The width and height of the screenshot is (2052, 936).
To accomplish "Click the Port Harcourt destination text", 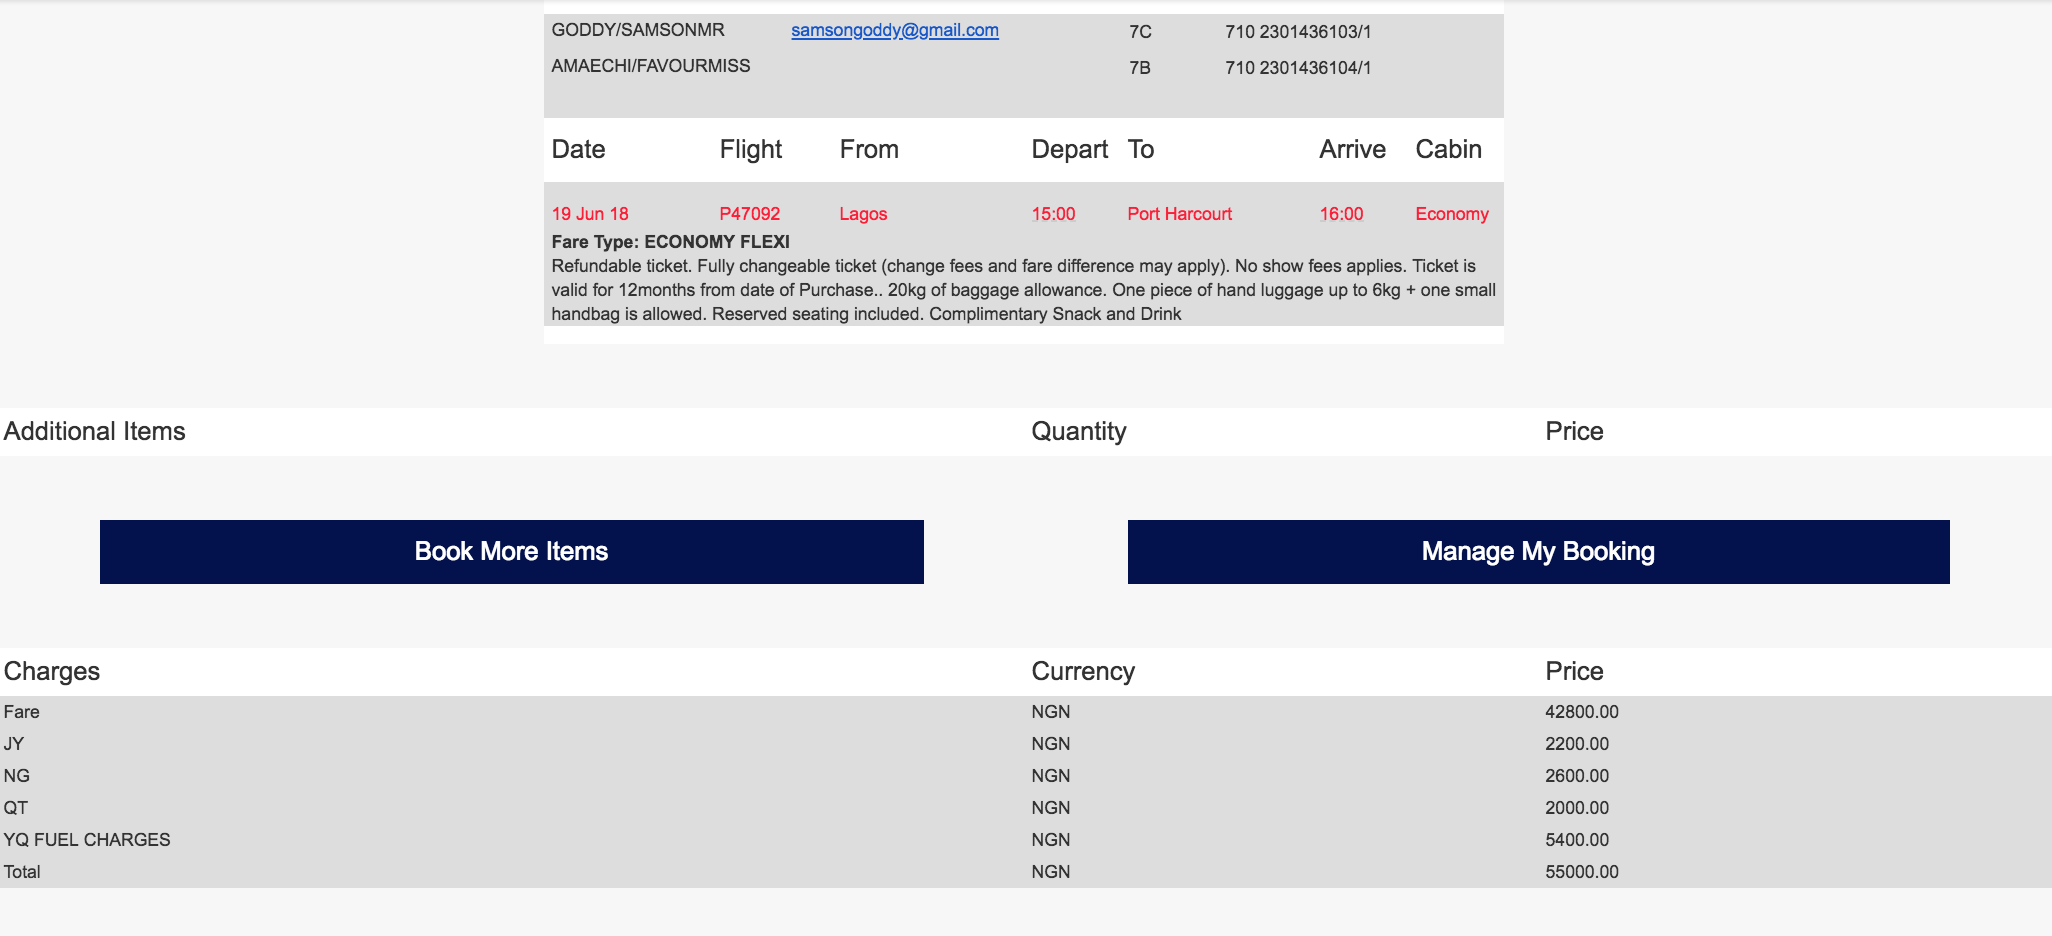I will 1179,214.
